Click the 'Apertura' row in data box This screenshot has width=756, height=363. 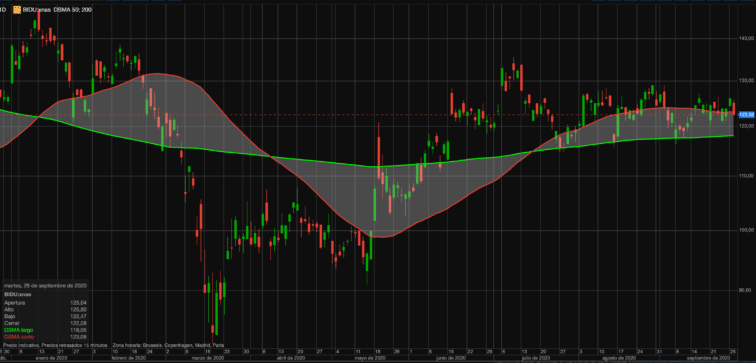pyautogui.click(x=44, y=303)
